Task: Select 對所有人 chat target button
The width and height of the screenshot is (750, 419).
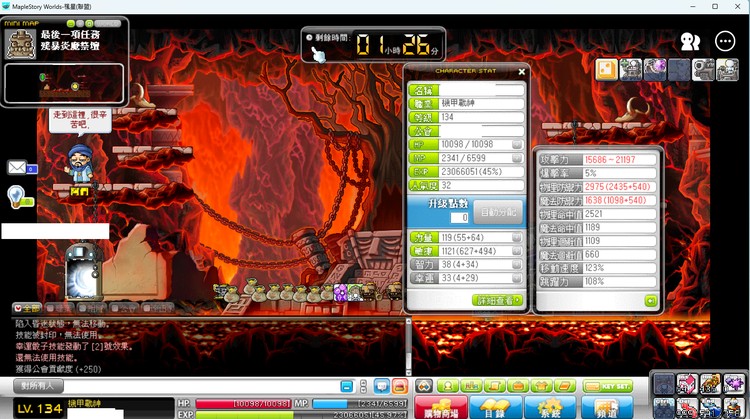Action: point(38,386)
